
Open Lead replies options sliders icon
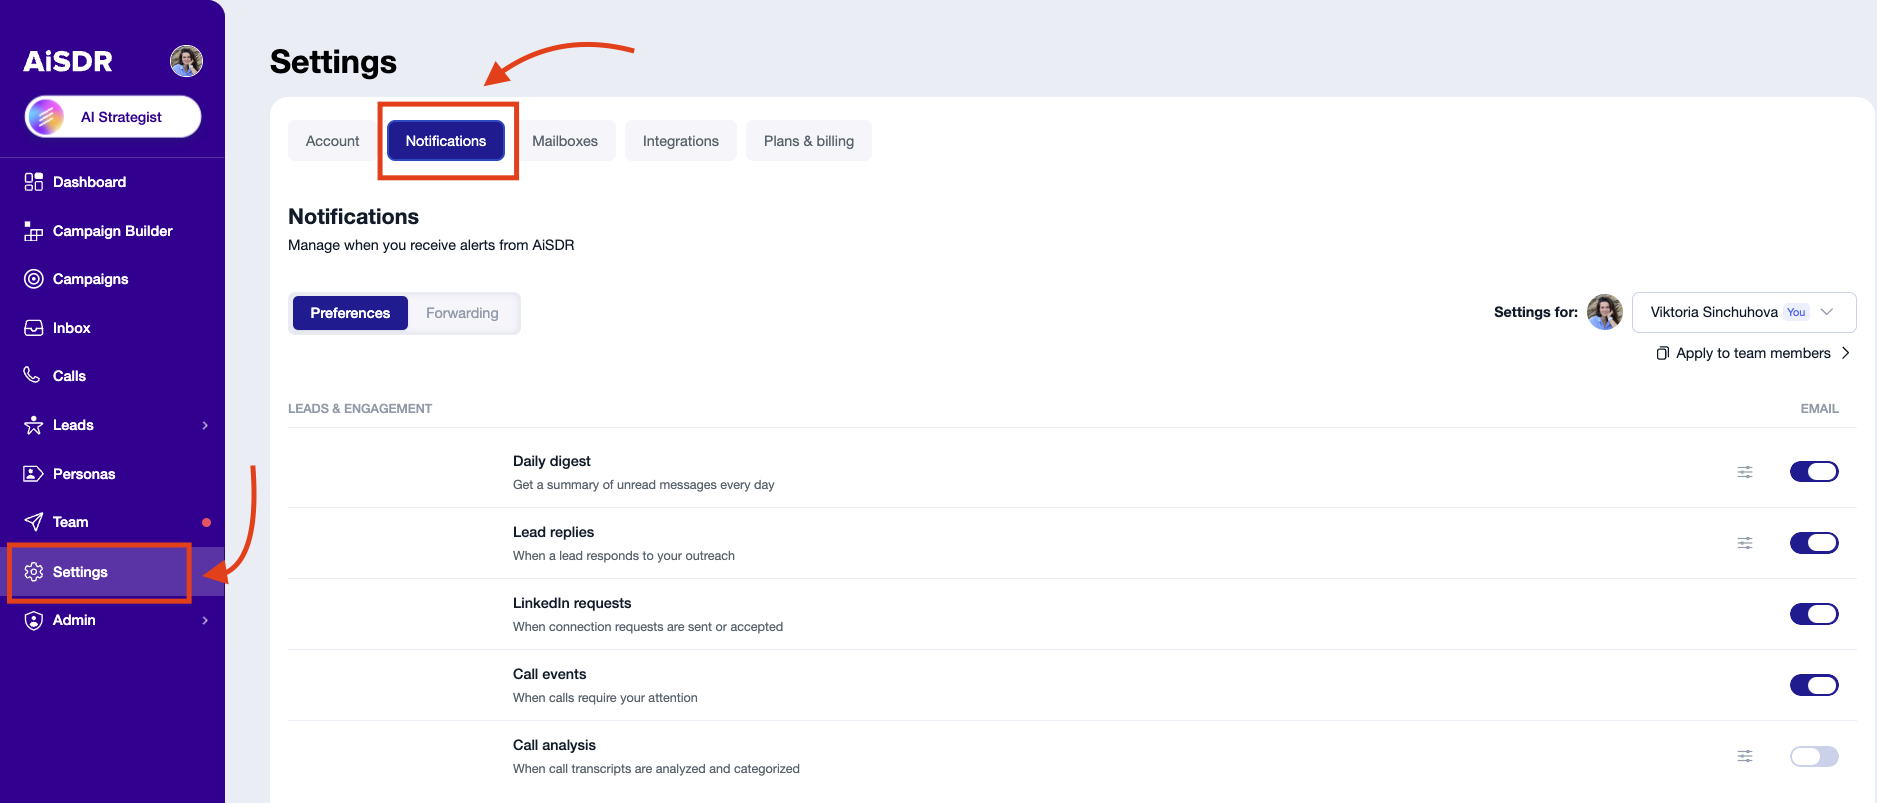(1745, 543)
